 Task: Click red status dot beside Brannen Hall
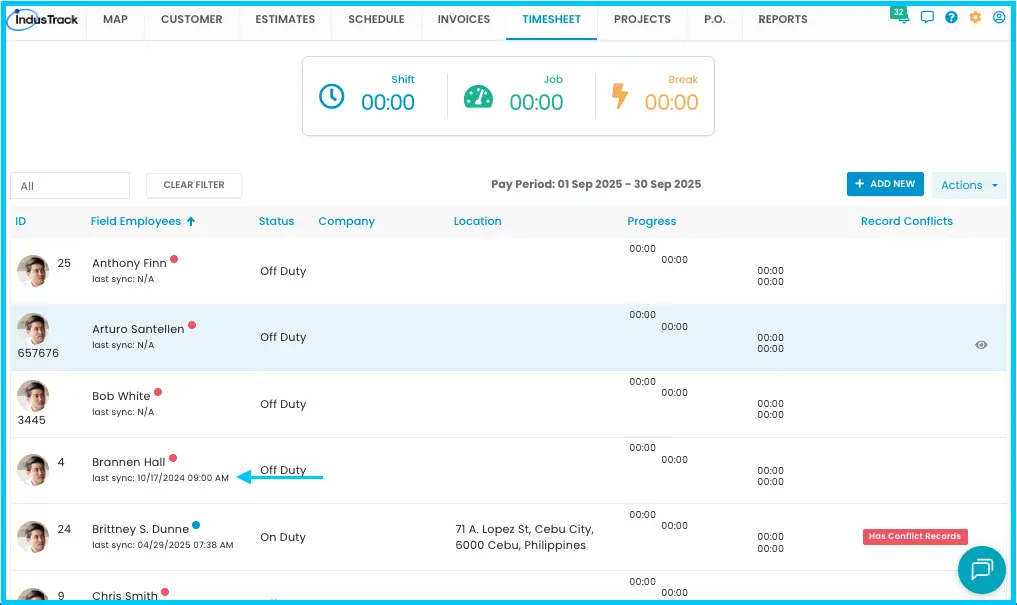[173, 458]
